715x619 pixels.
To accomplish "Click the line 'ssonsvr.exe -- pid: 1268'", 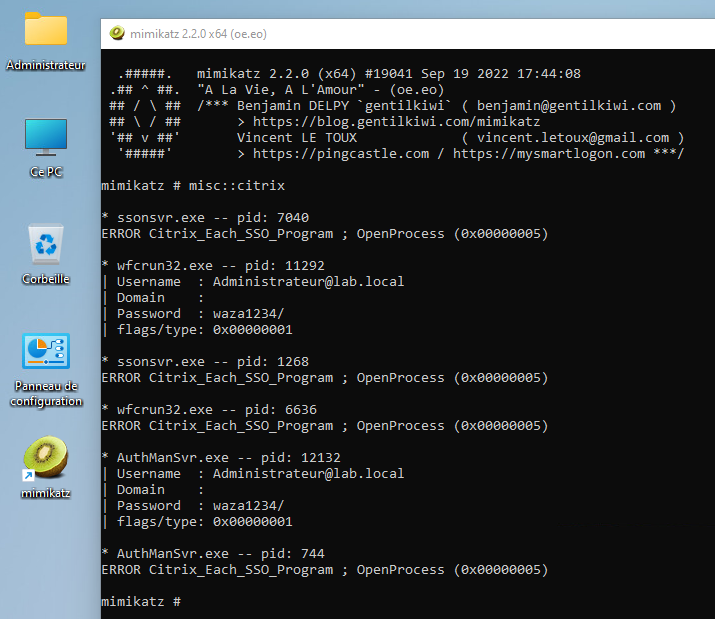I will click(x=205, y=362).
